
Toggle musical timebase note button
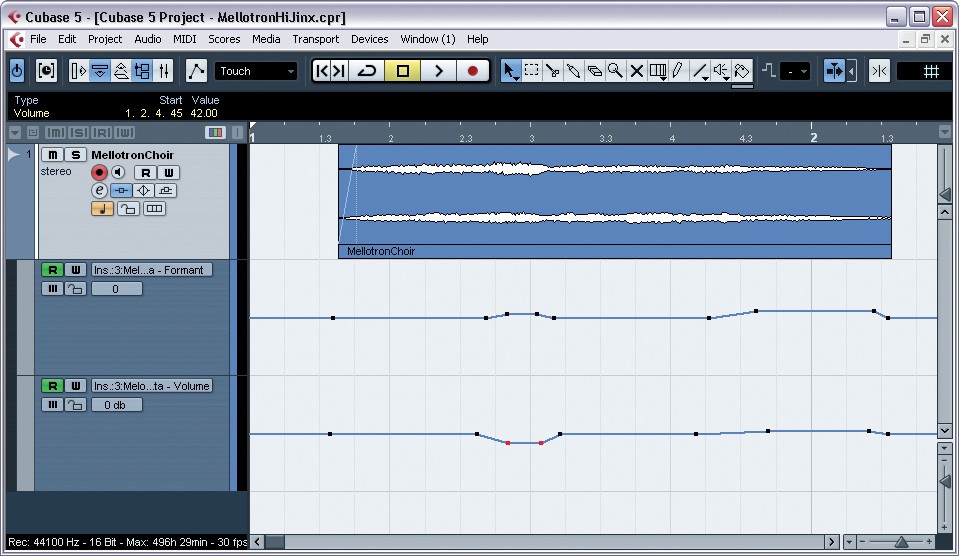(x=102, y=209)
